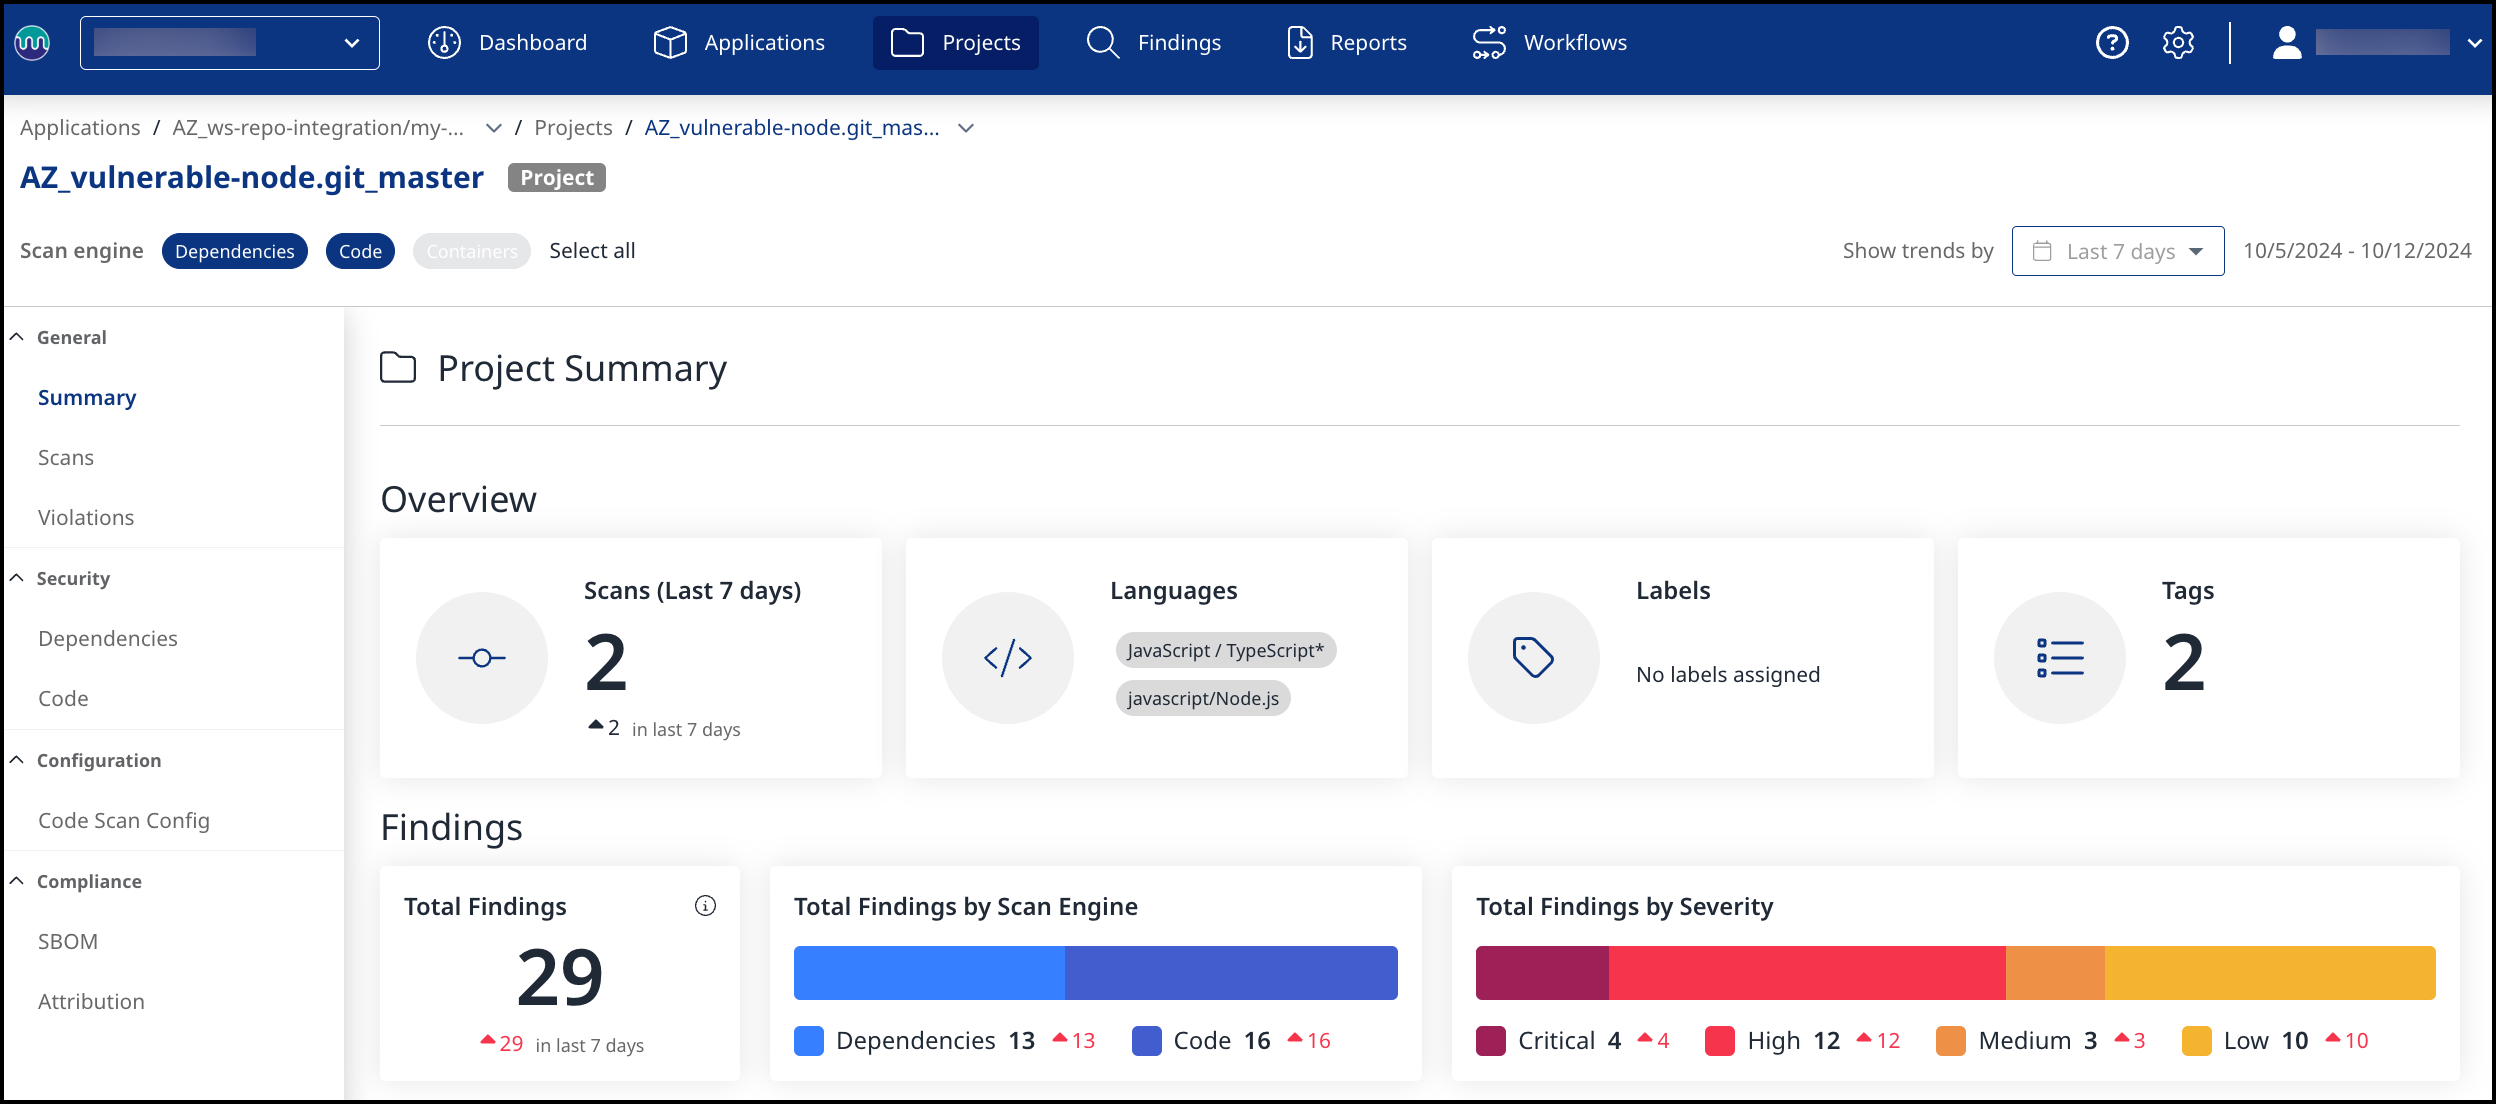Click the Languages code brackets icon

pos(1007,658)
